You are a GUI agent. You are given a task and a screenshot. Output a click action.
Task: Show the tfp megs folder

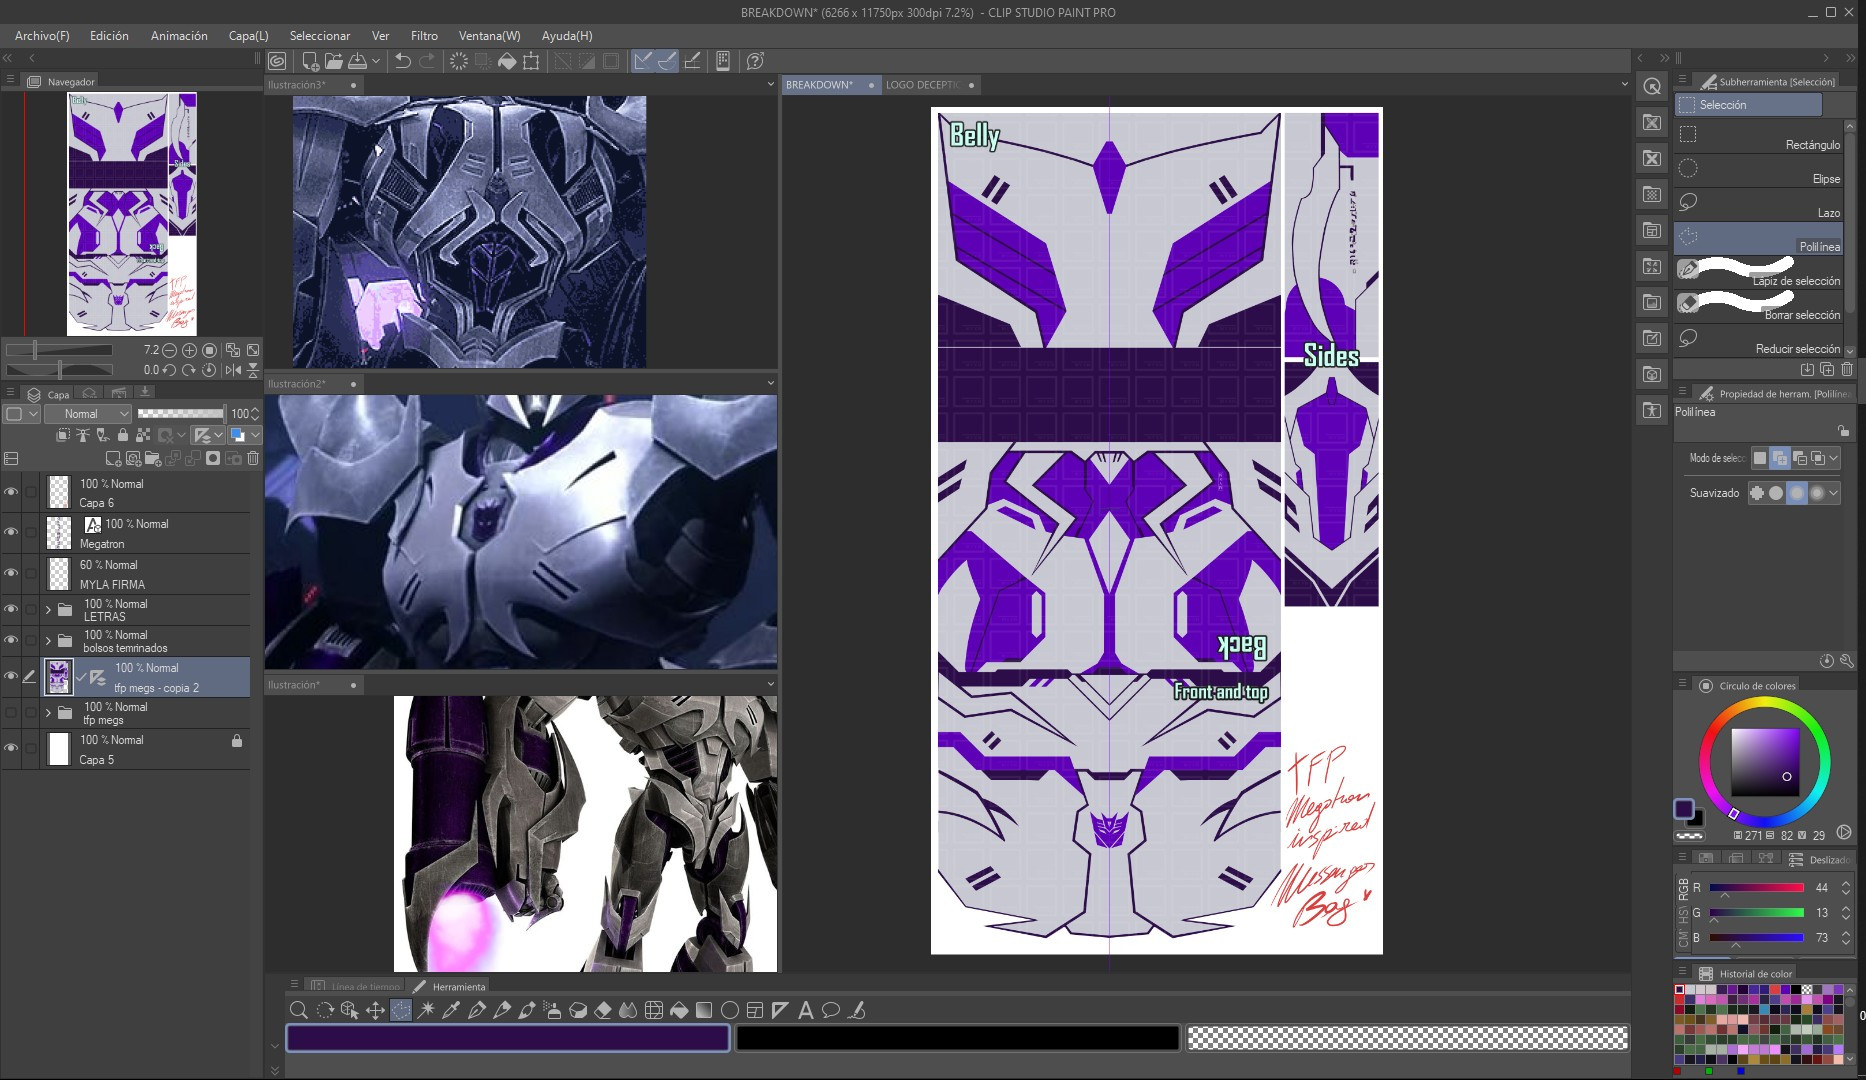(11, 712)
